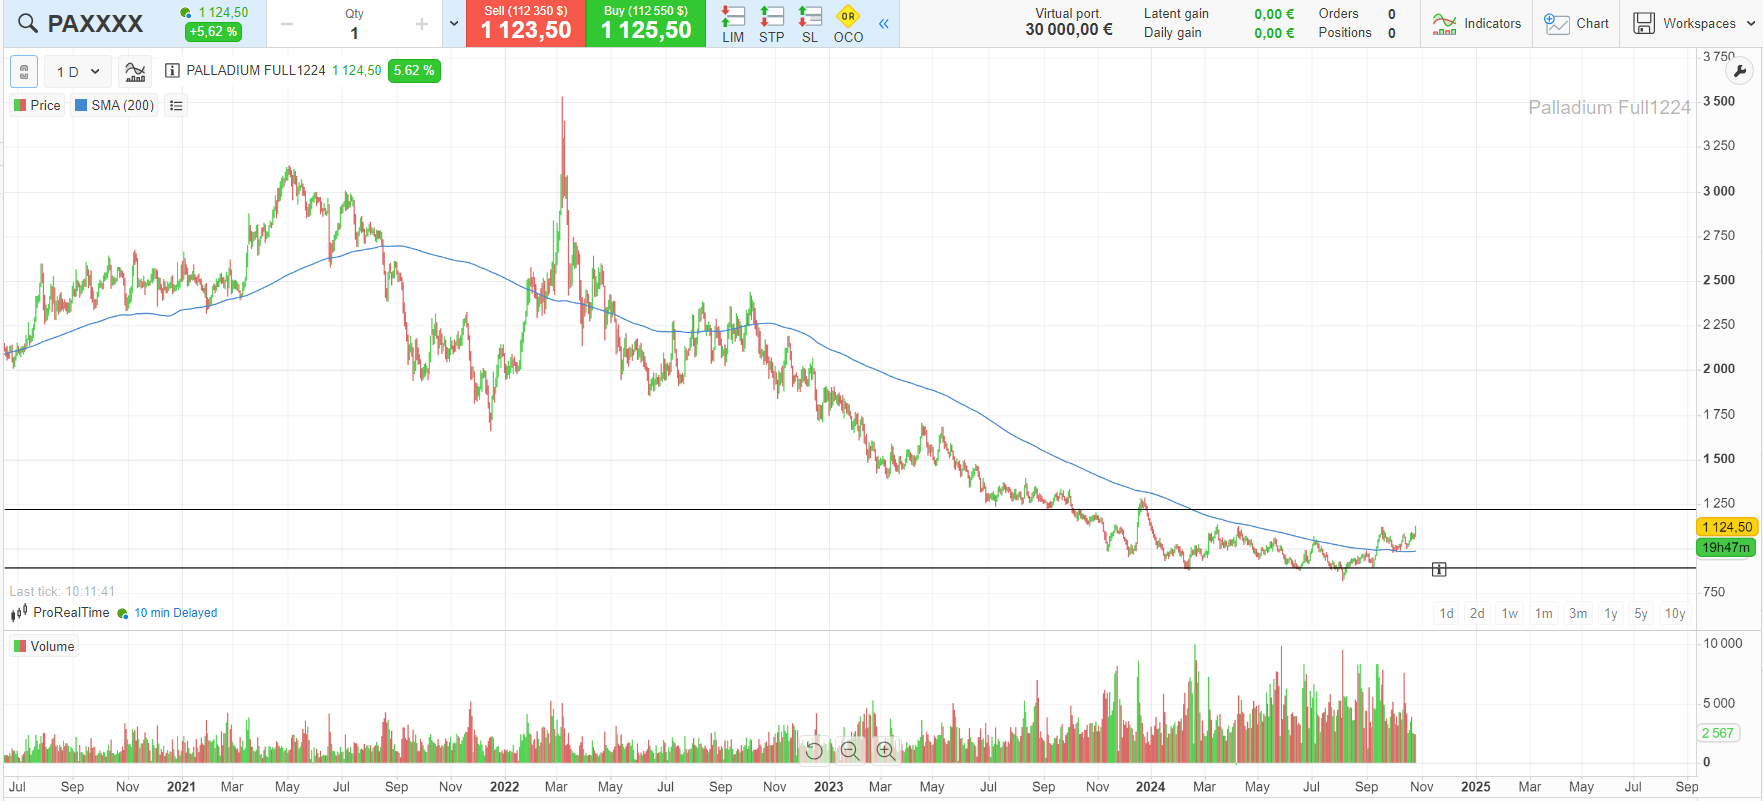Toggle the chart link button
The width and height of the screenshot is (1763, 801).
(x=25, y=72)
